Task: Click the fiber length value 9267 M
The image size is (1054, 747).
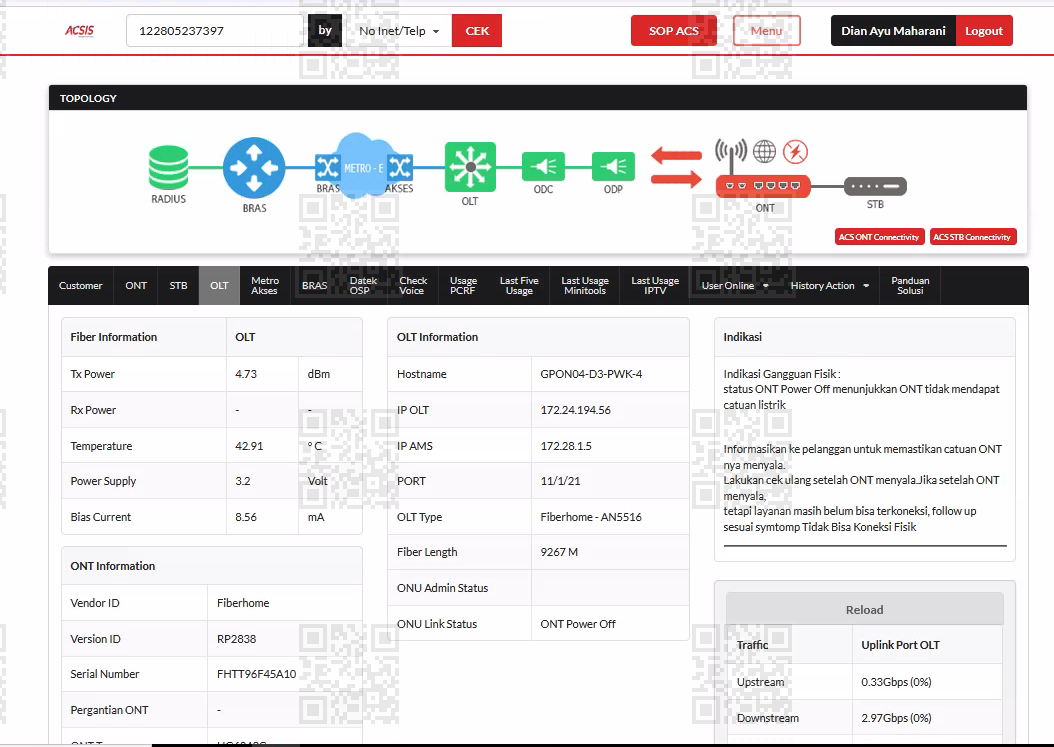Action: (x=559, y=552)
